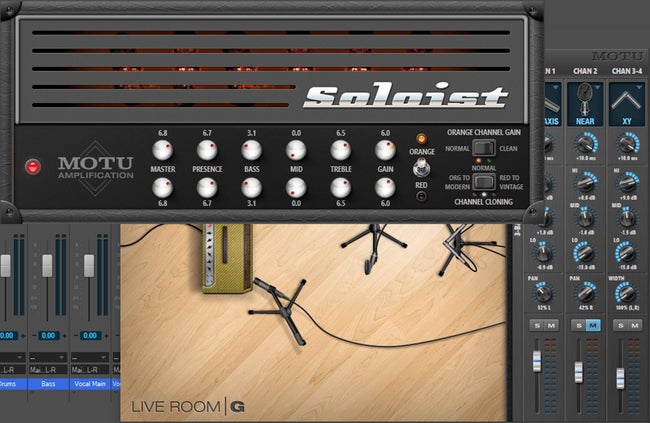Select the ORANGE channel indicator LED
The width and height of the screenshot is (650, 423).
tap(421, 139)
